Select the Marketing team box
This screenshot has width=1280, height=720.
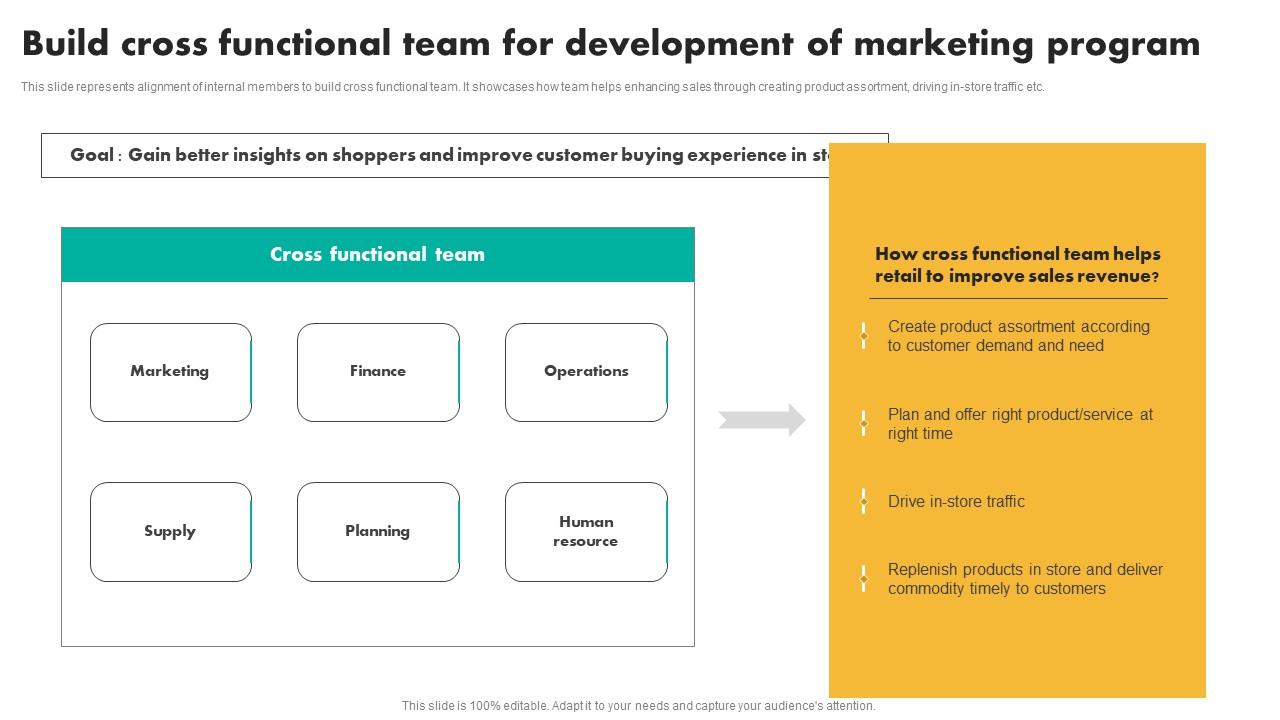(x=170, y=371)
